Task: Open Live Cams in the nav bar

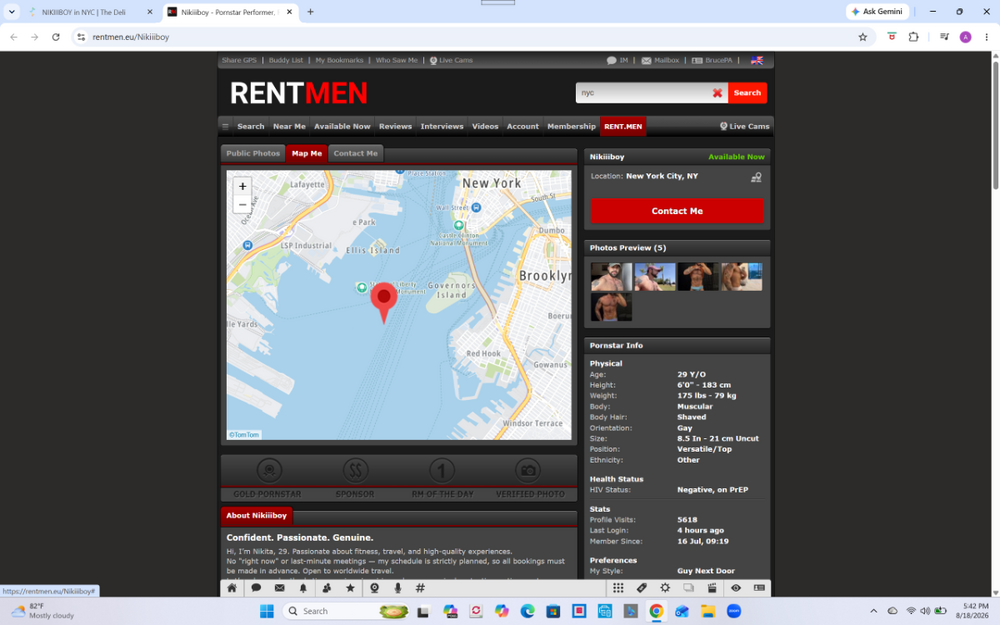Action: click(x=744, y=126)
